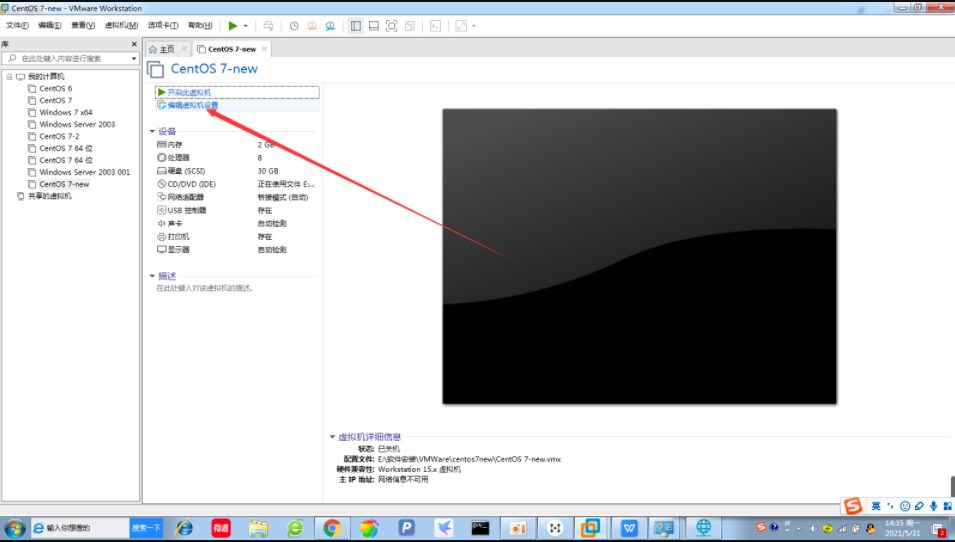Open the stretch display dropdown arrow
Image resolution: width=955 pixels, height=542 pixels.
pos(474,26)
